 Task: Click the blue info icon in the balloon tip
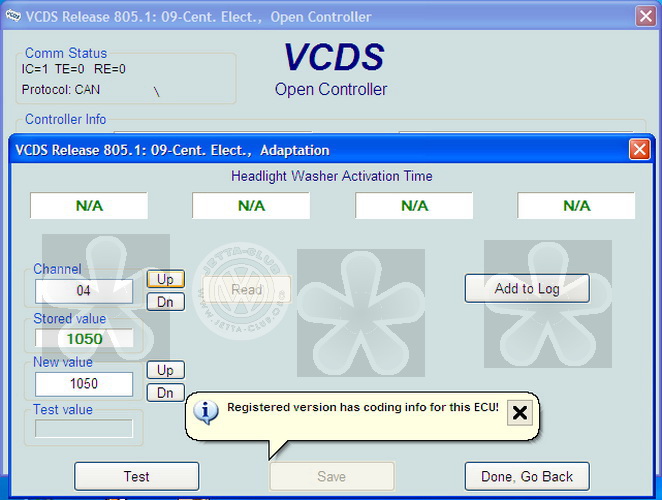coord(206,411)
